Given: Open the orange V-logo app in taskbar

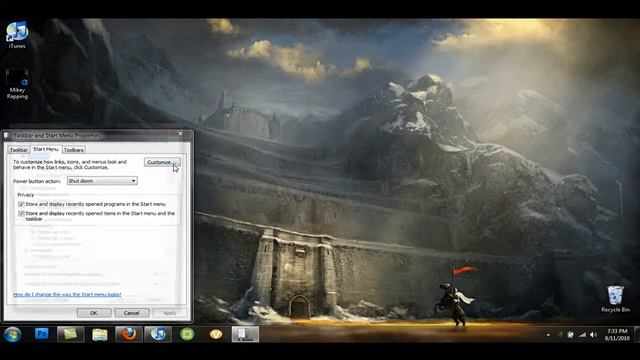Looking at the screenshot, I should pyautogui.click(x=216, y=334).
